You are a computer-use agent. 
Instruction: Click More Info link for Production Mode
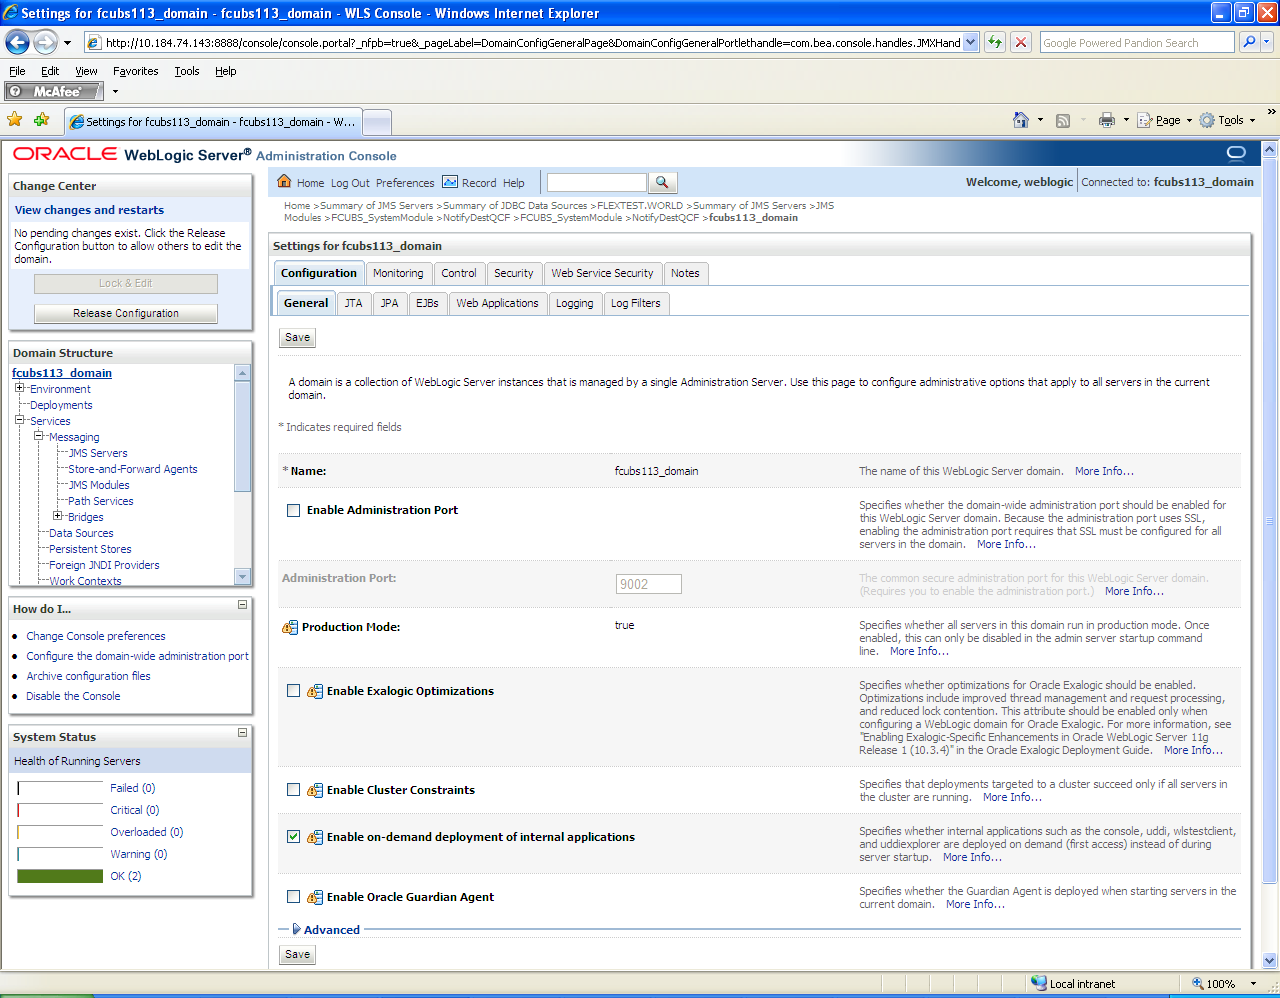[919, 651]
